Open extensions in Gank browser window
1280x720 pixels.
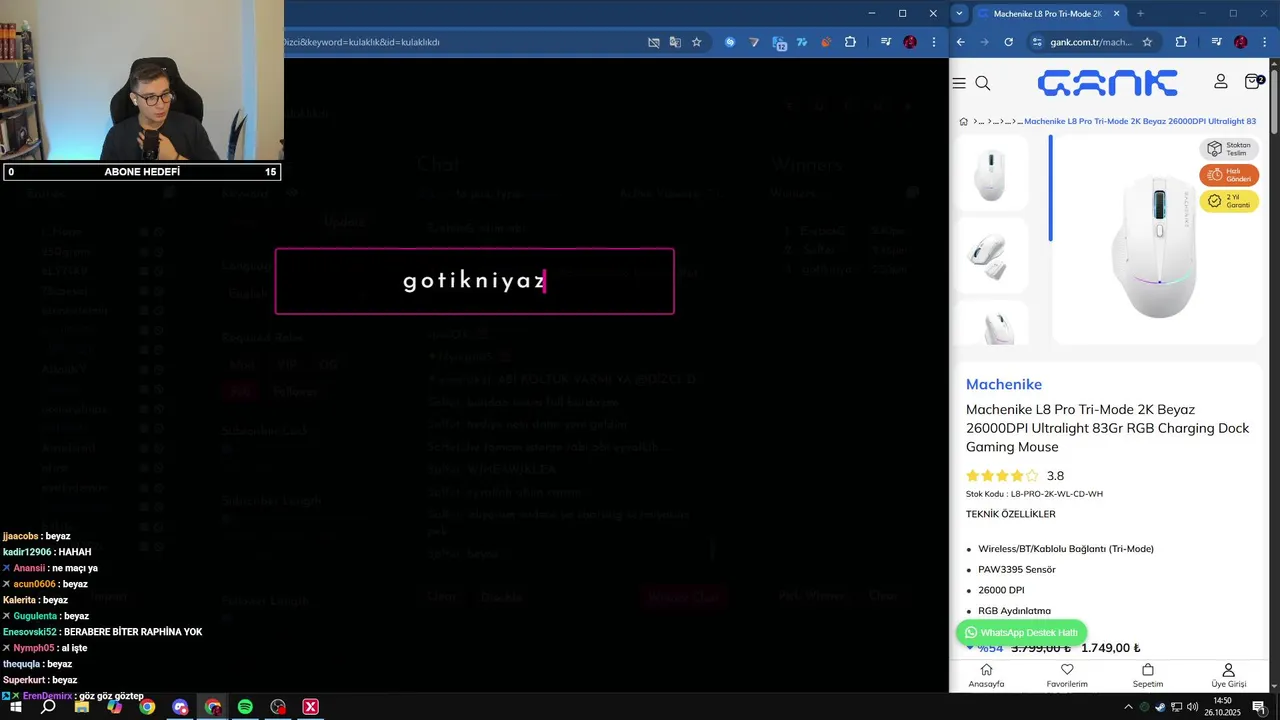(1181, 42)
